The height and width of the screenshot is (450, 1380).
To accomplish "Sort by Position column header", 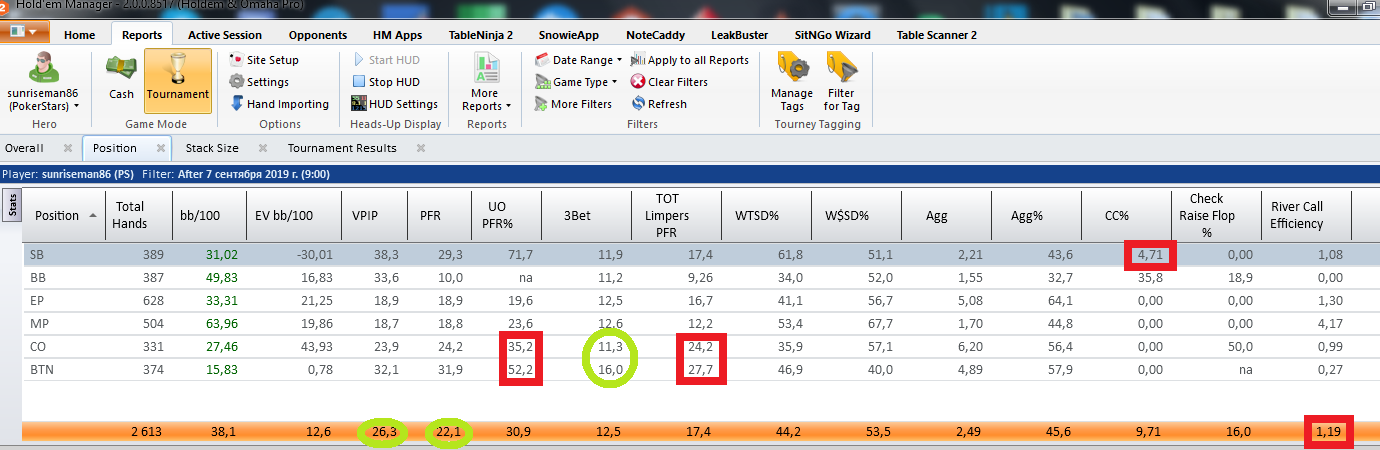I will pyautogui.click(x=63, y=215).
